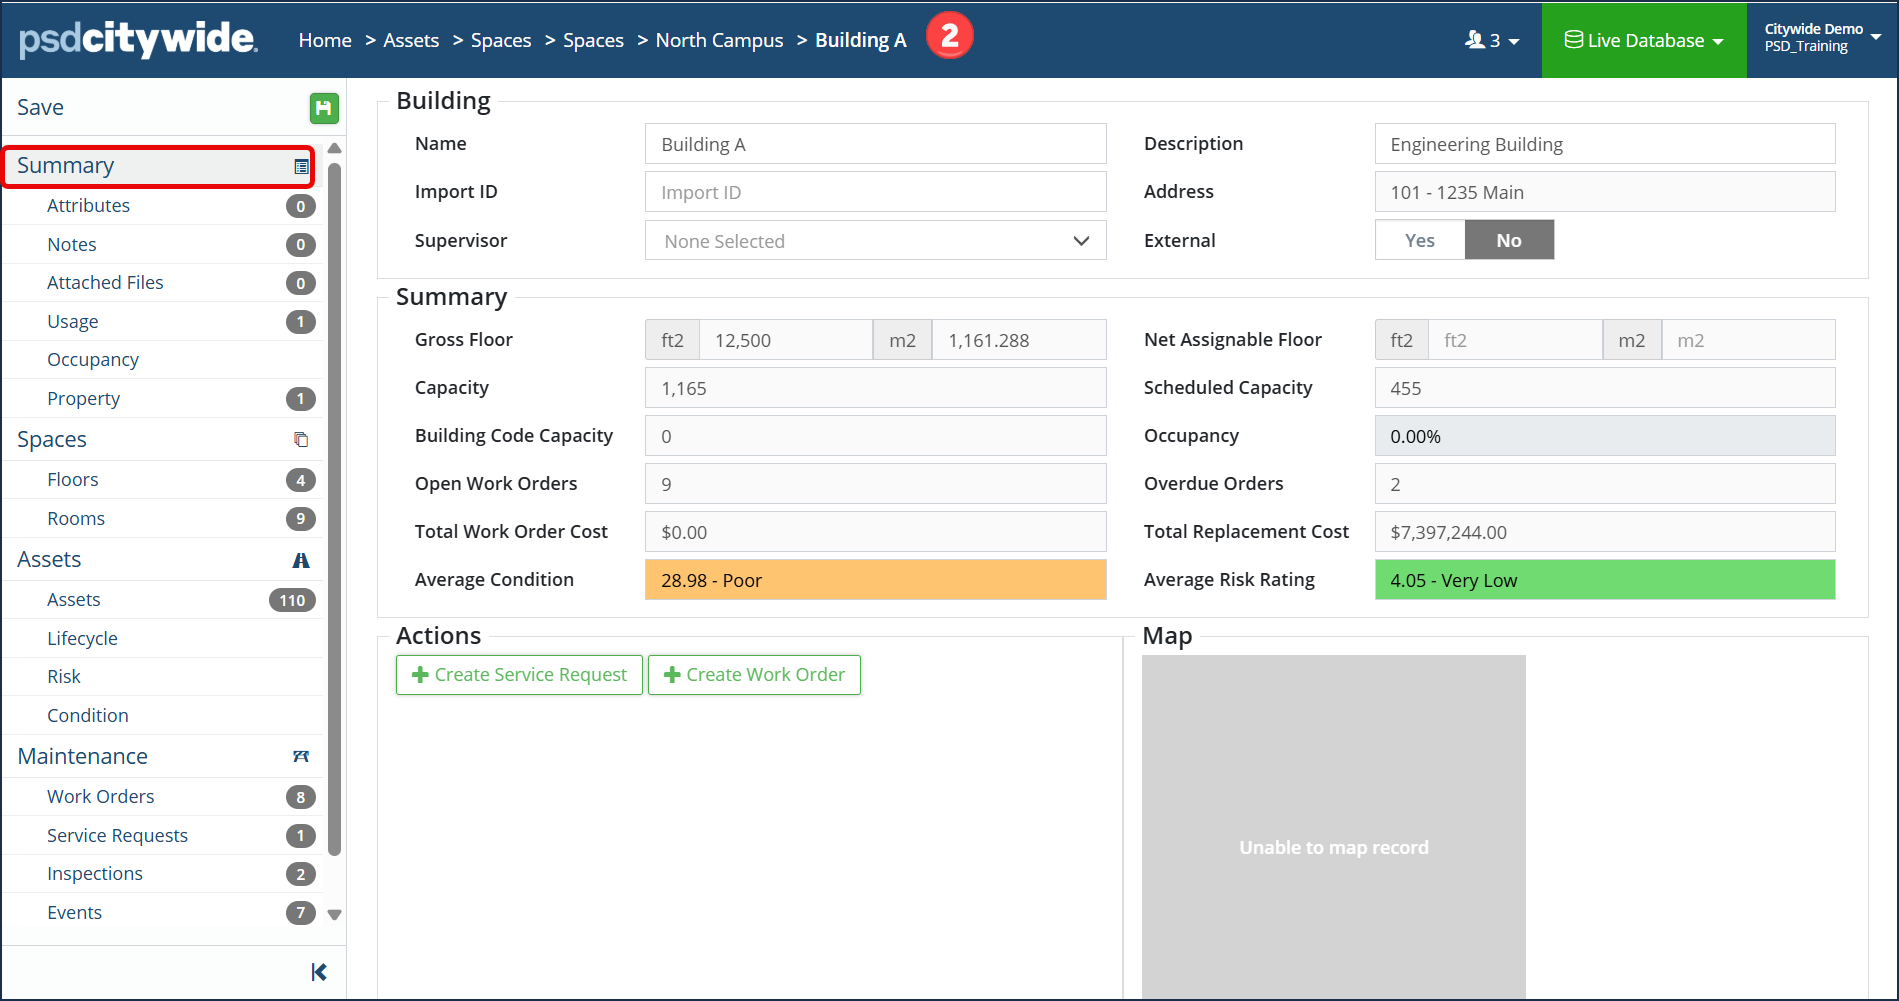Click the Rooms count badge 9

coord(301,519)
